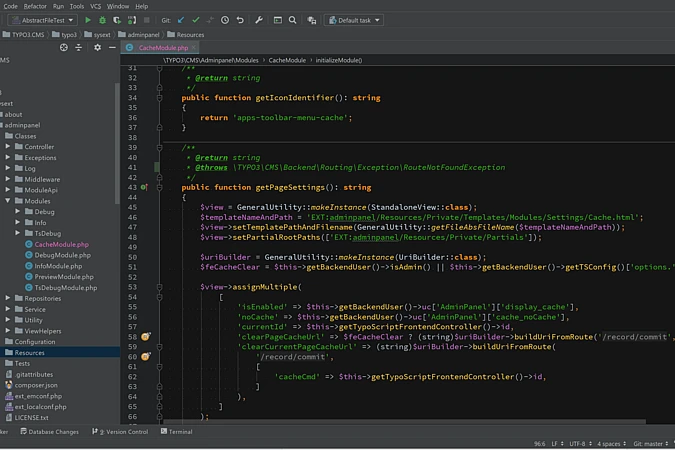The height and width of the screenshot is (450, 675).
Task: Click the locate target icon in project panel
Action: tap(66, 47)
